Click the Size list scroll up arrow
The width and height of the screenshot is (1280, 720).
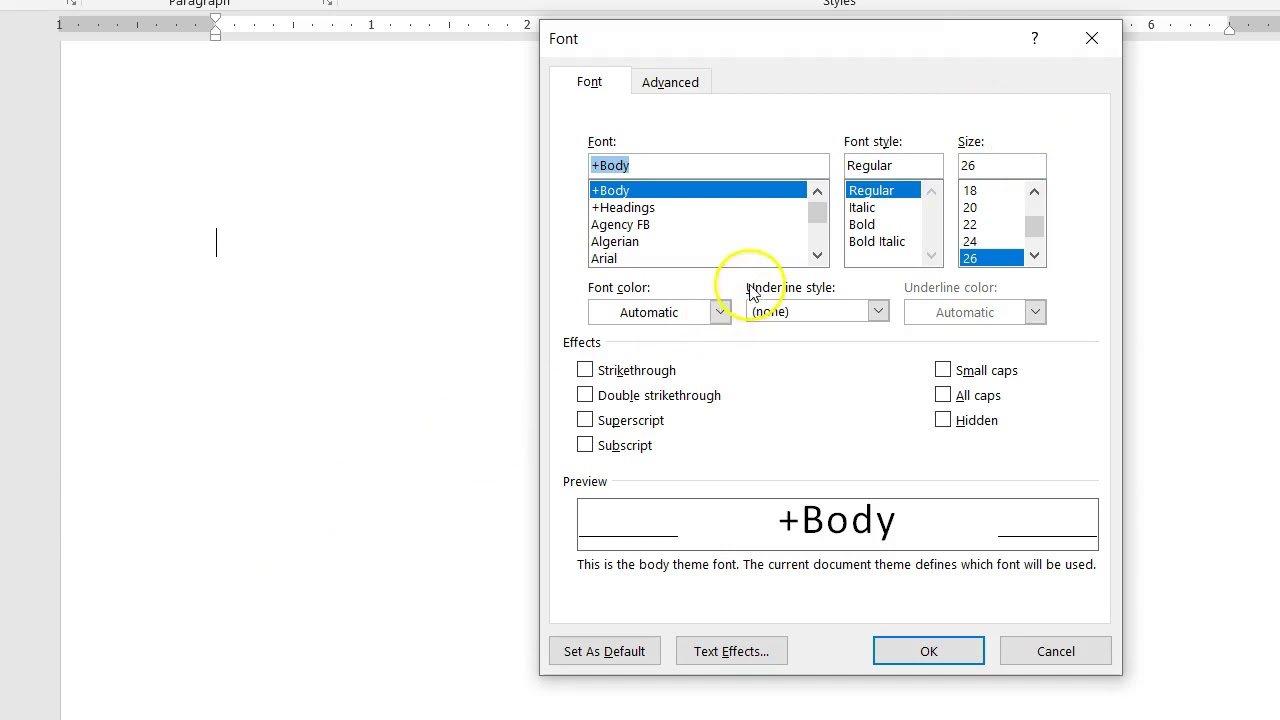pyautogui.click(x=1035, y=191)
